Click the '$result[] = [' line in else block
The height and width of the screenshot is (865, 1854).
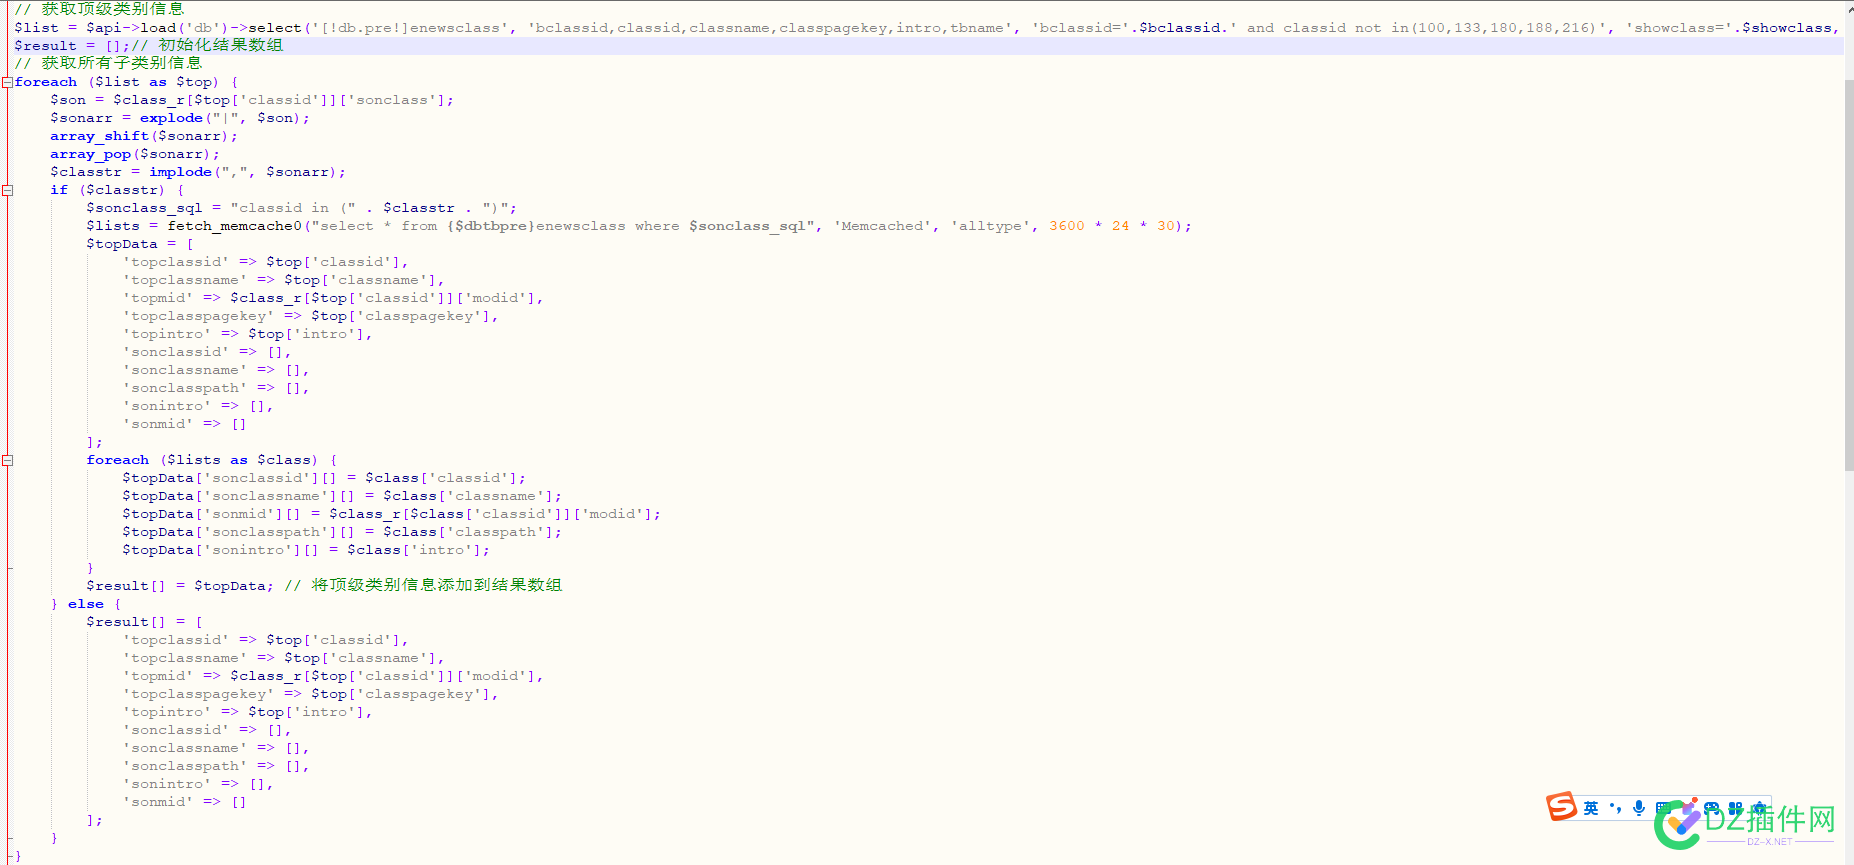click(x=144, y=622)
